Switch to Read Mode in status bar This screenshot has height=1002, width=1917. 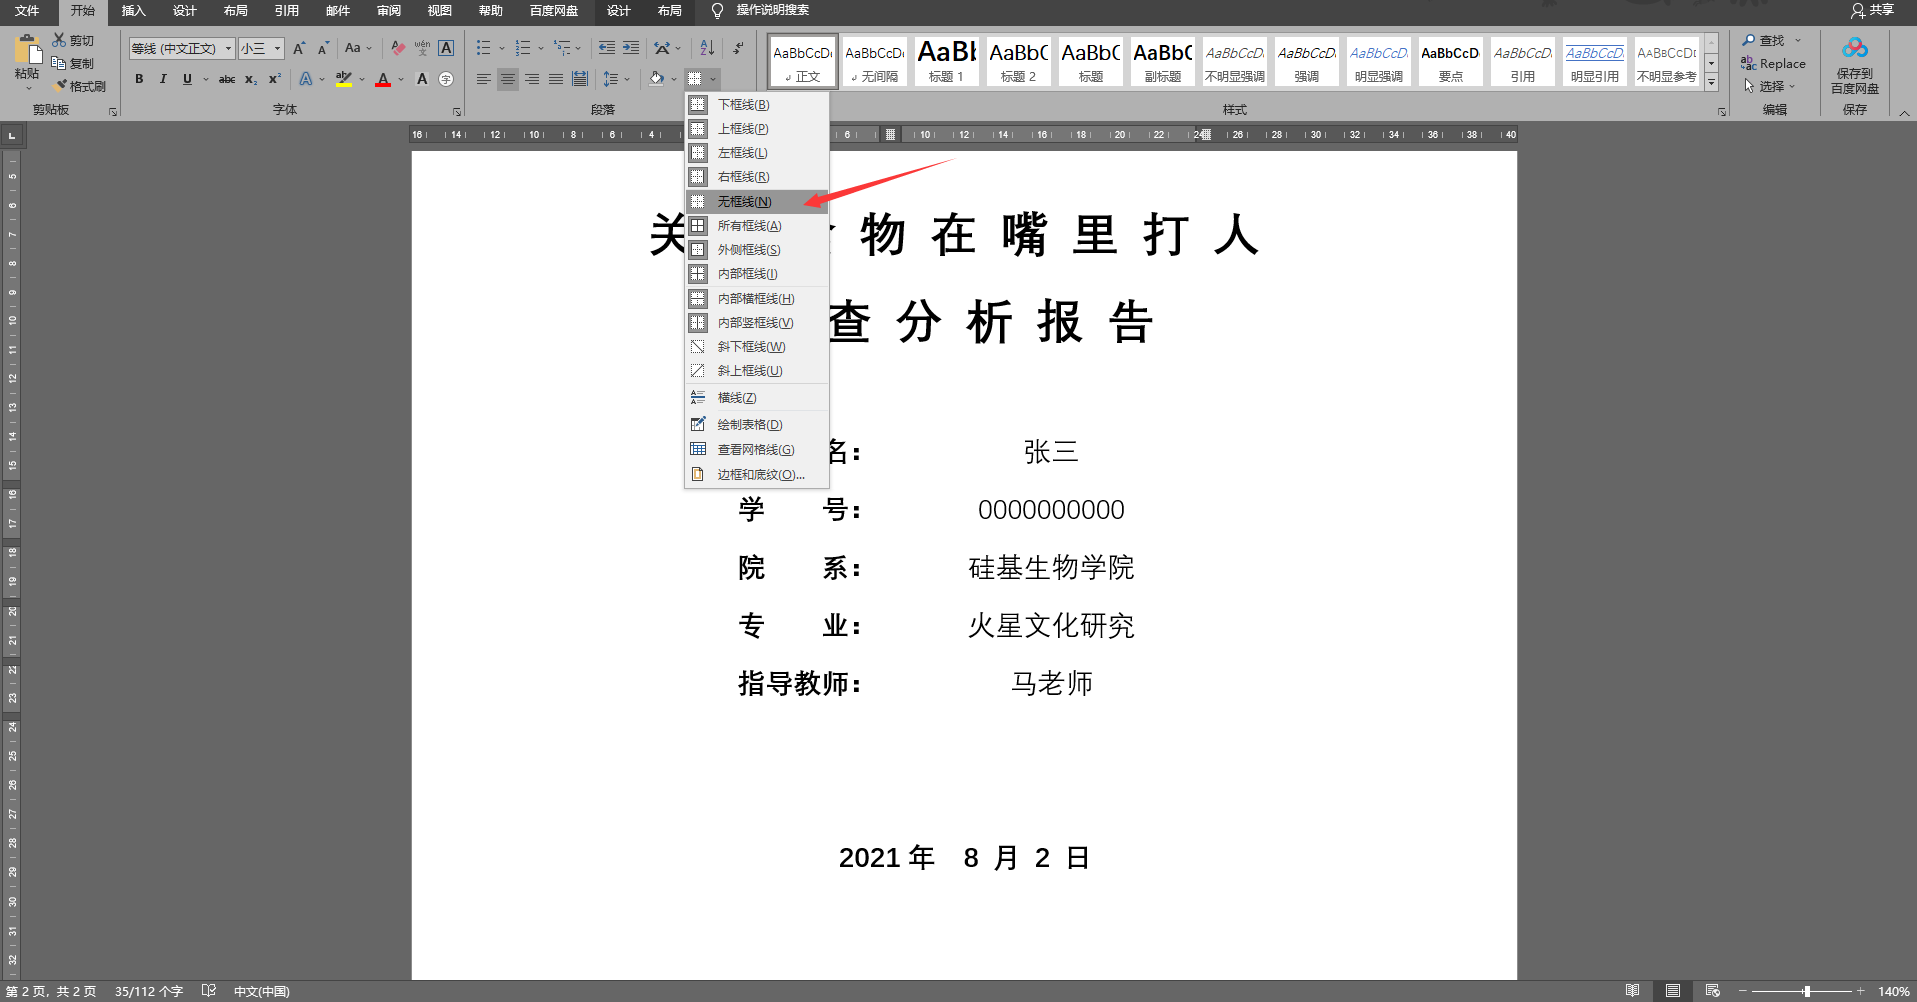(x=1632, y=991)
